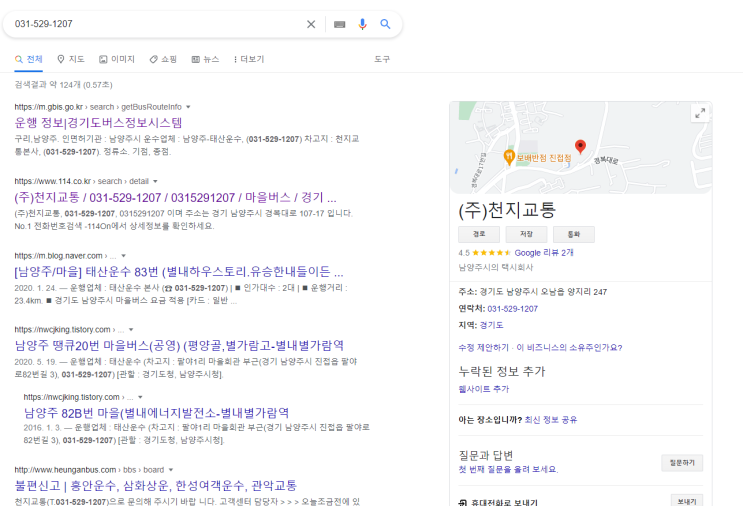Select the 전체 tab
743x506 pixels.
[28, 59]
